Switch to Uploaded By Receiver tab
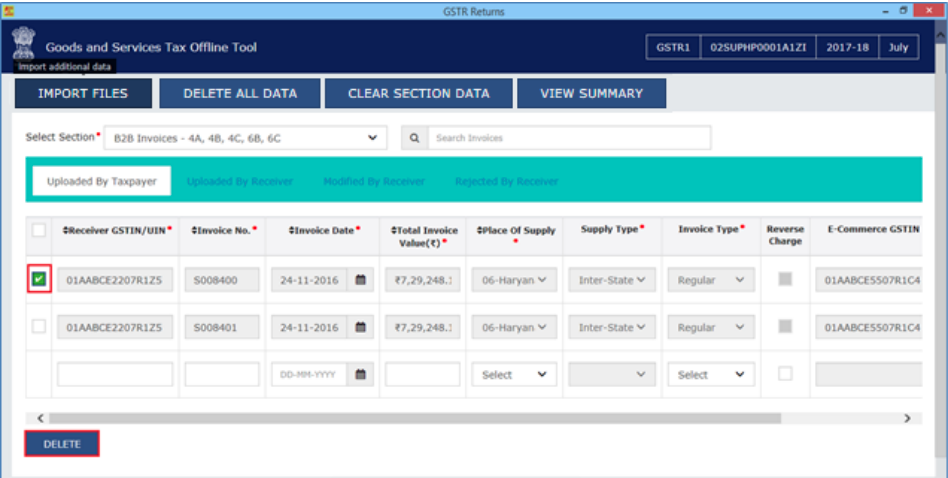Screen dimensions: 948x478 tap(239, 181)
